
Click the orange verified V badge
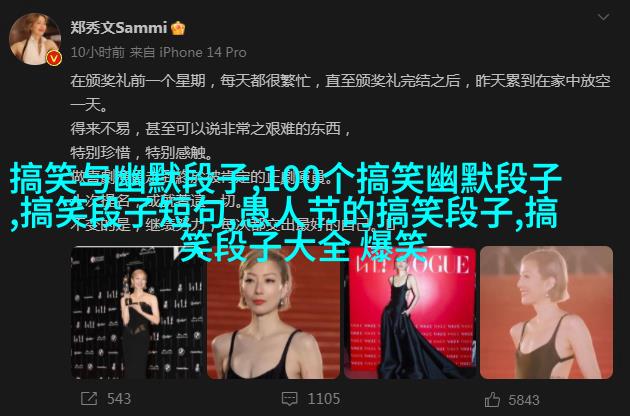click(x=54, y=59)
